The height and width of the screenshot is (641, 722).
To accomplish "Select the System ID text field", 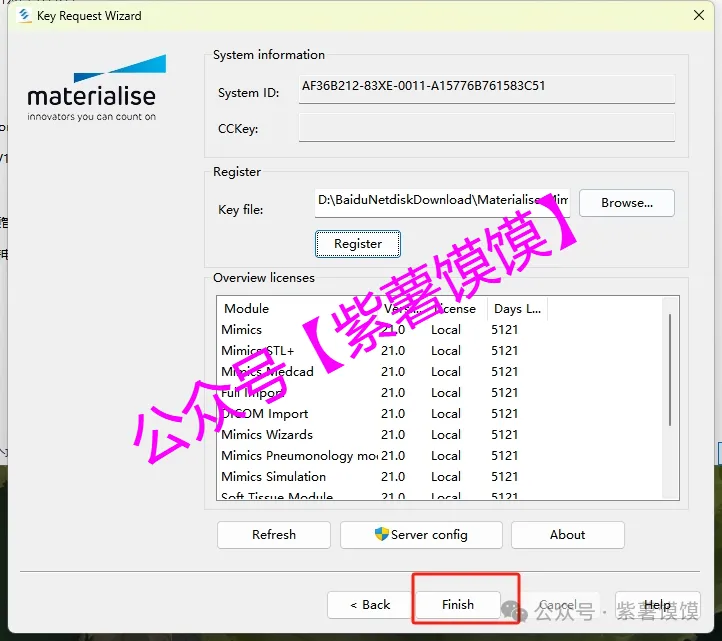I will [486, 87].
